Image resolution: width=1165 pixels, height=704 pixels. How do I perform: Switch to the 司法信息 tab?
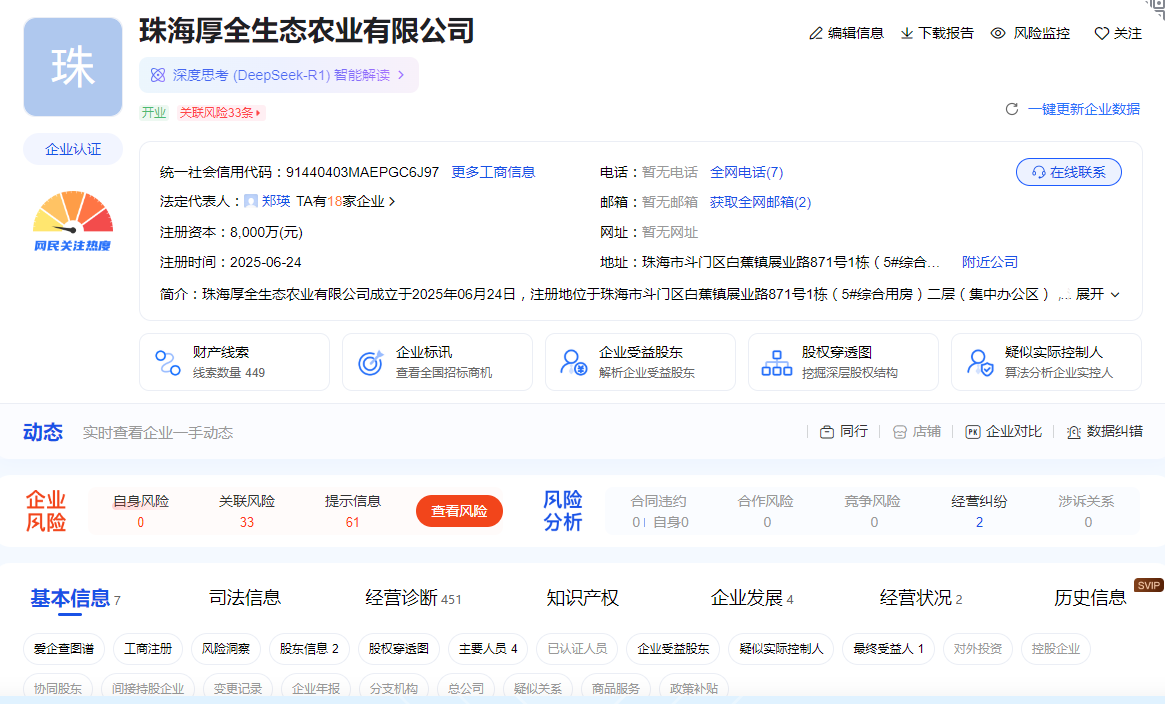[x=245, y=598]
